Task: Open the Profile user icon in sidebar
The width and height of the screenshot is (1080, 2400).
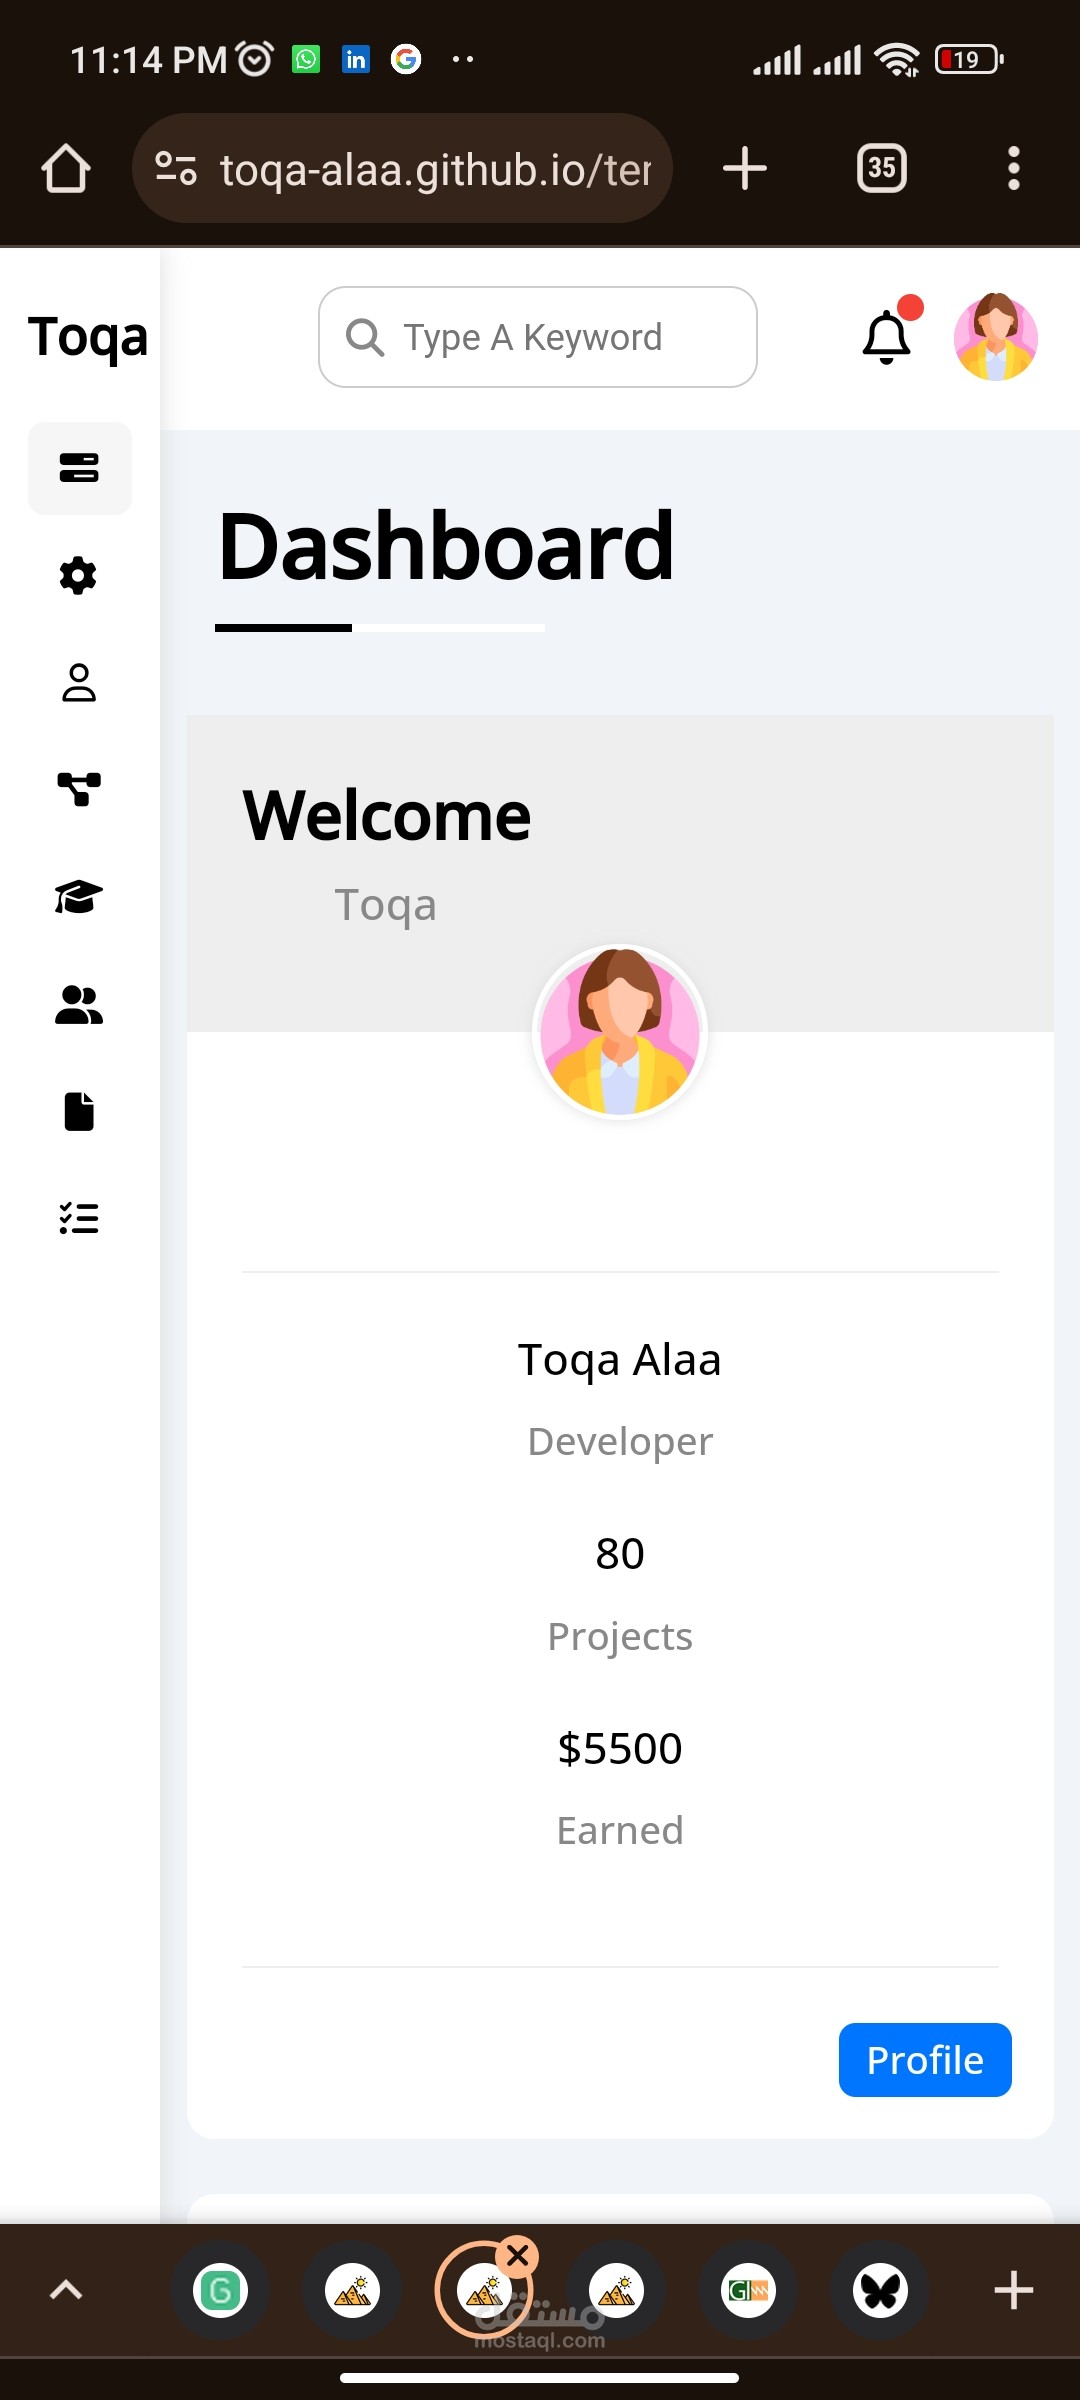Action: [x=79, y=683]
